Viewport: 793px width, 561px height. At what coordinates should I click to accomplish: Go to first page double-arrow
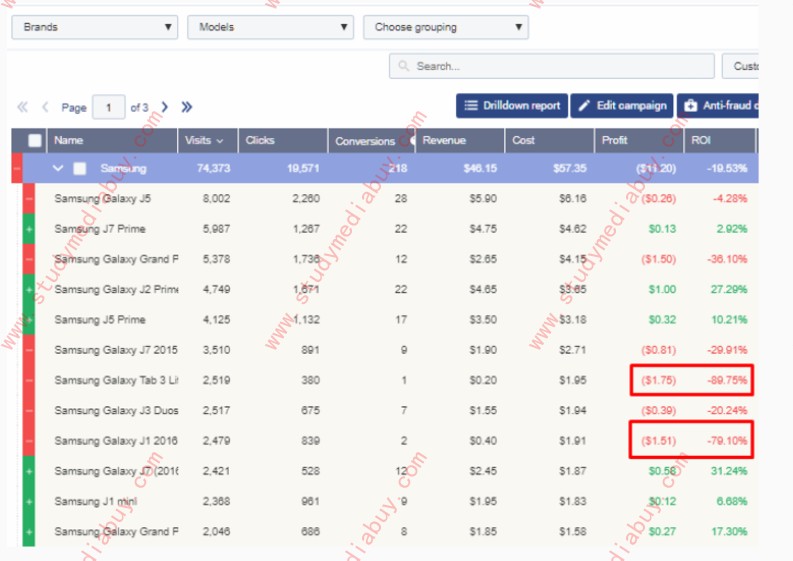22,107
